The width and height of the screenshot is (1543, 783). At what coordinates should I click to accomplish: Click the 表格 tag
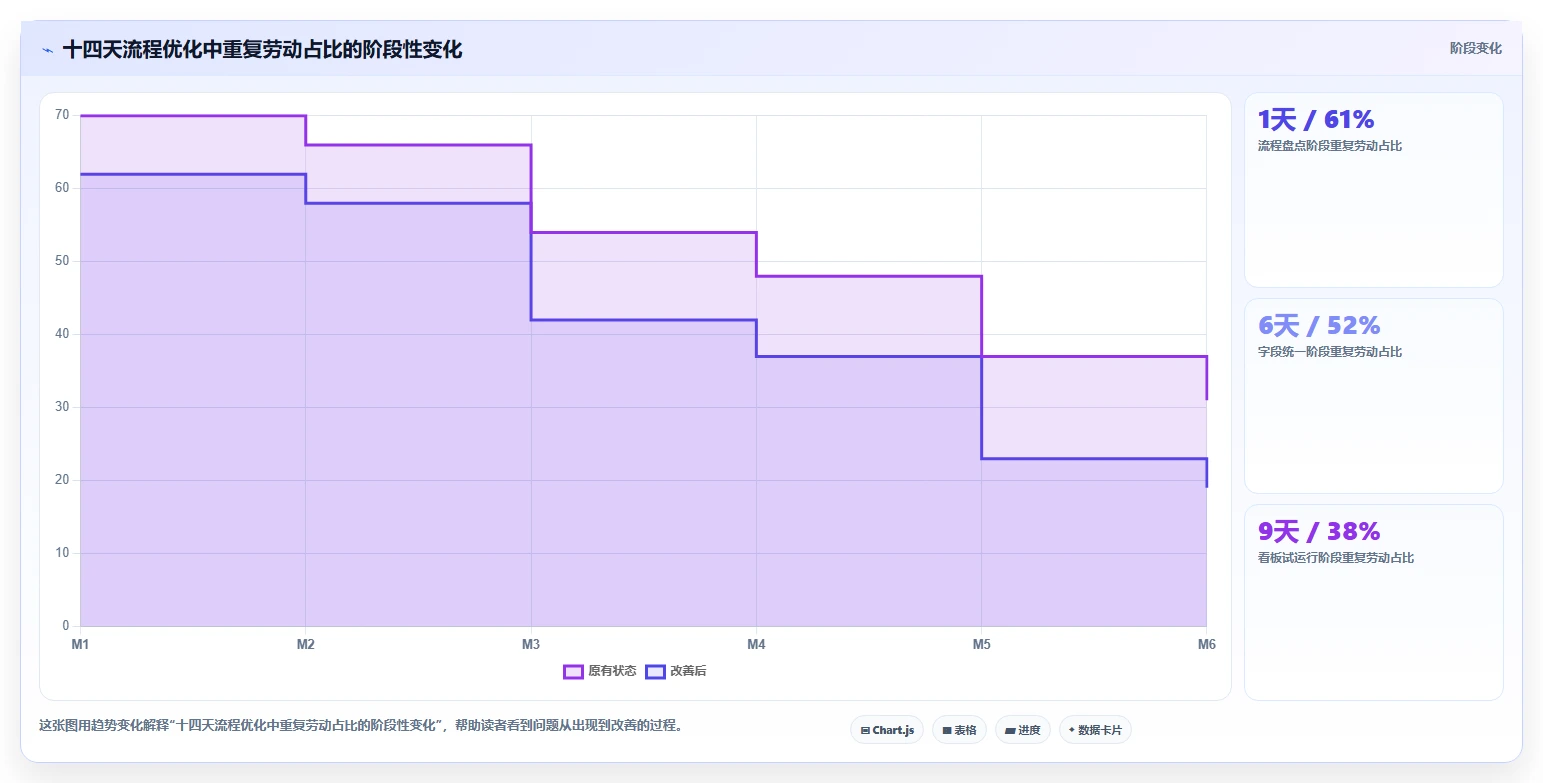click(x=959, y=730)
